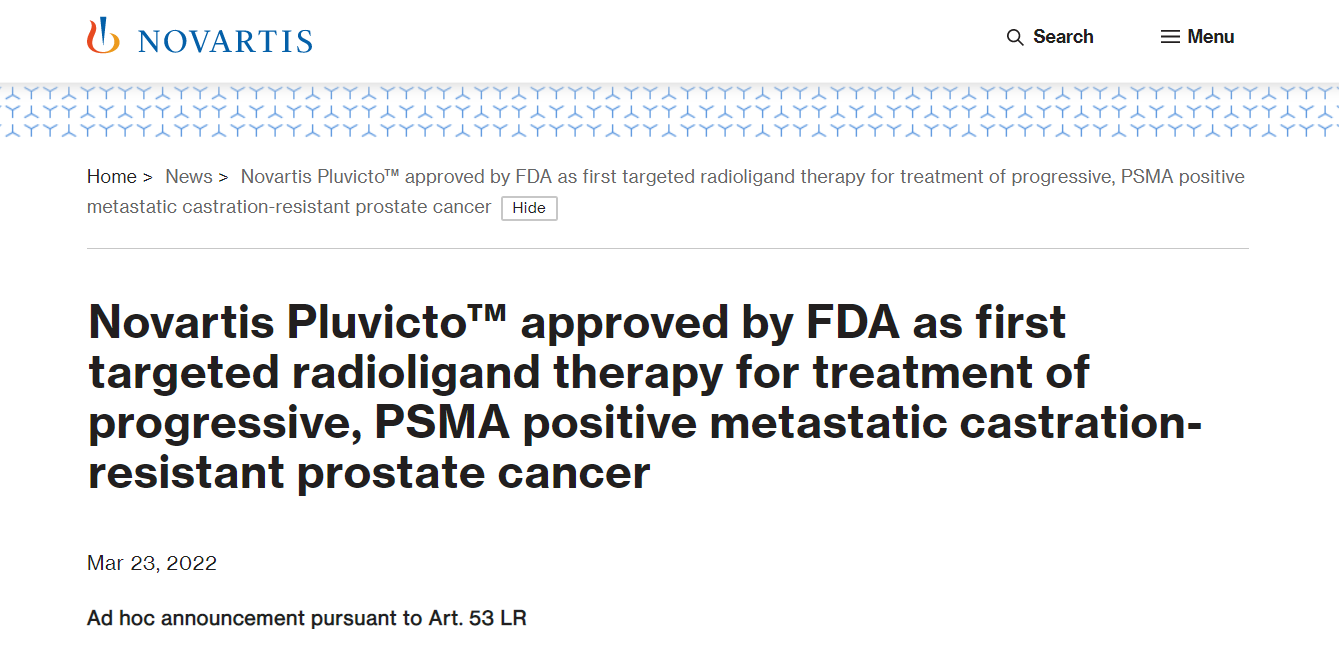This screenshot has width=1339, height=646.
Task: Open search via magnifying glass icon
Action: pos(1015,37)
